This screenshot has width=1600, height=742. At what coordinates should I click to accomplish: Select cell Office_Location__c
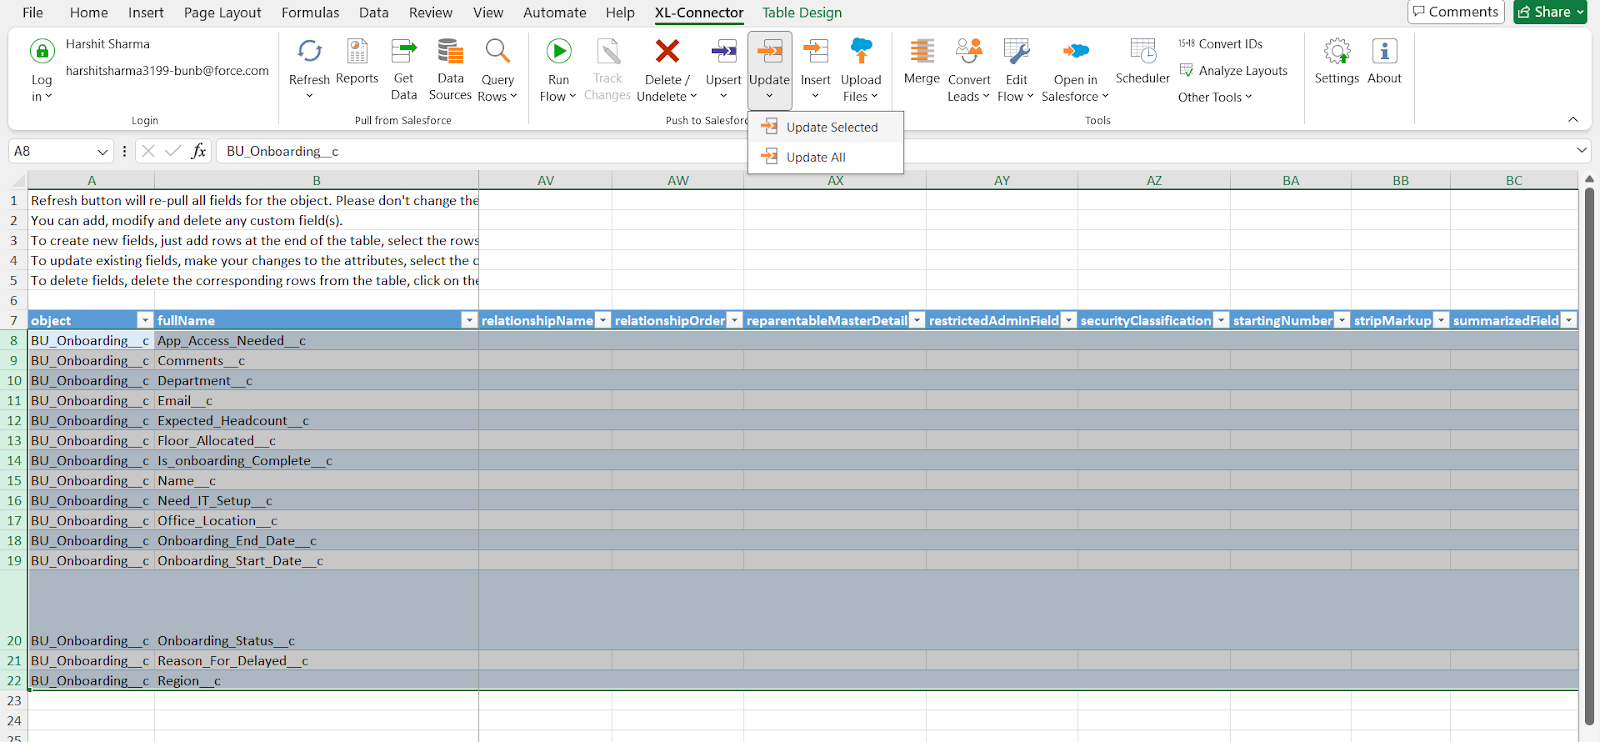316,521
